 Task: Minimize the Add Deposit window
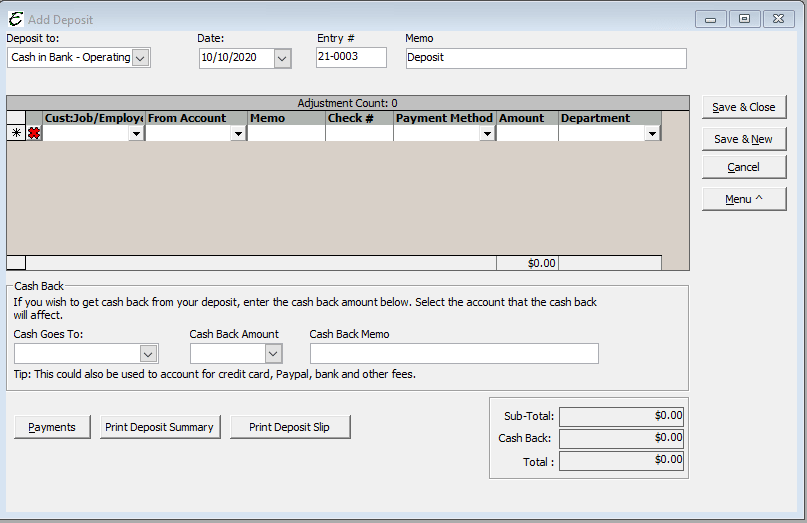711,19
